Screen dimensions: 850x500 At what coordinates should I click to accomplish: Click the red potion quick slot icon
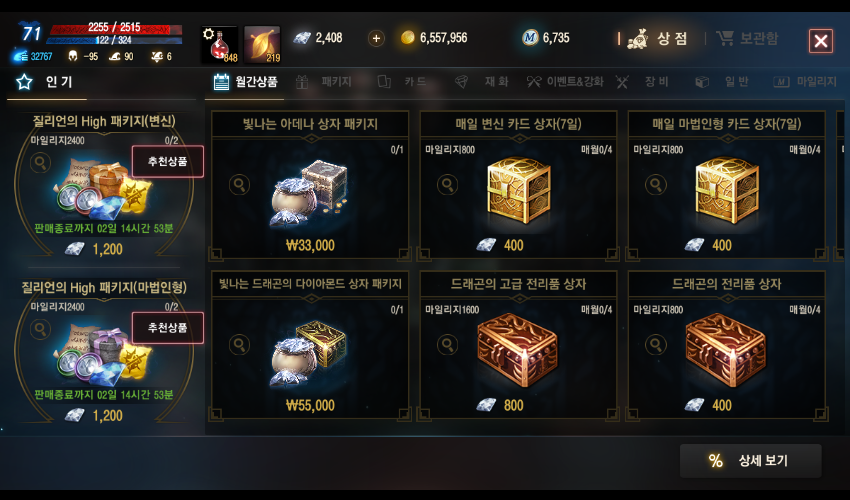tap(220, 44)
